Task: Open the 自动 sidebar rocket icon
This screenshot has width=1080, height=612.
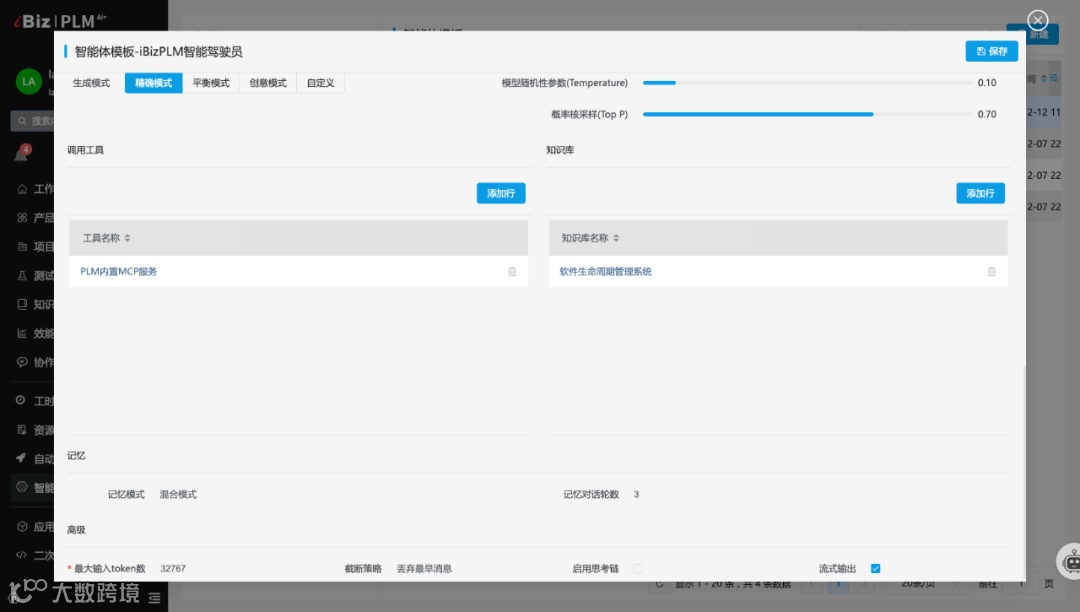Action: point(21,458)
